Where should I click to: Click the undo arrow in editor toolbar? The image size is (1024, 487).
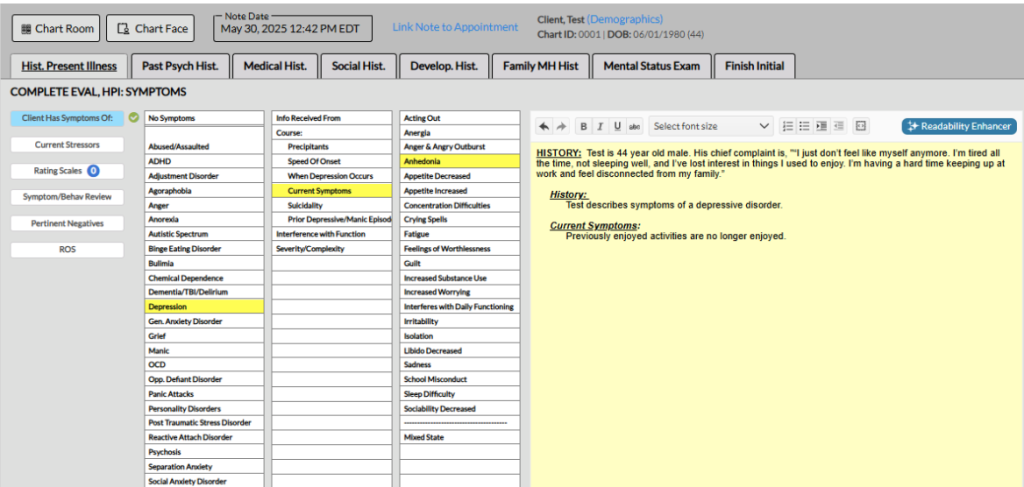(x=544, y=126)
